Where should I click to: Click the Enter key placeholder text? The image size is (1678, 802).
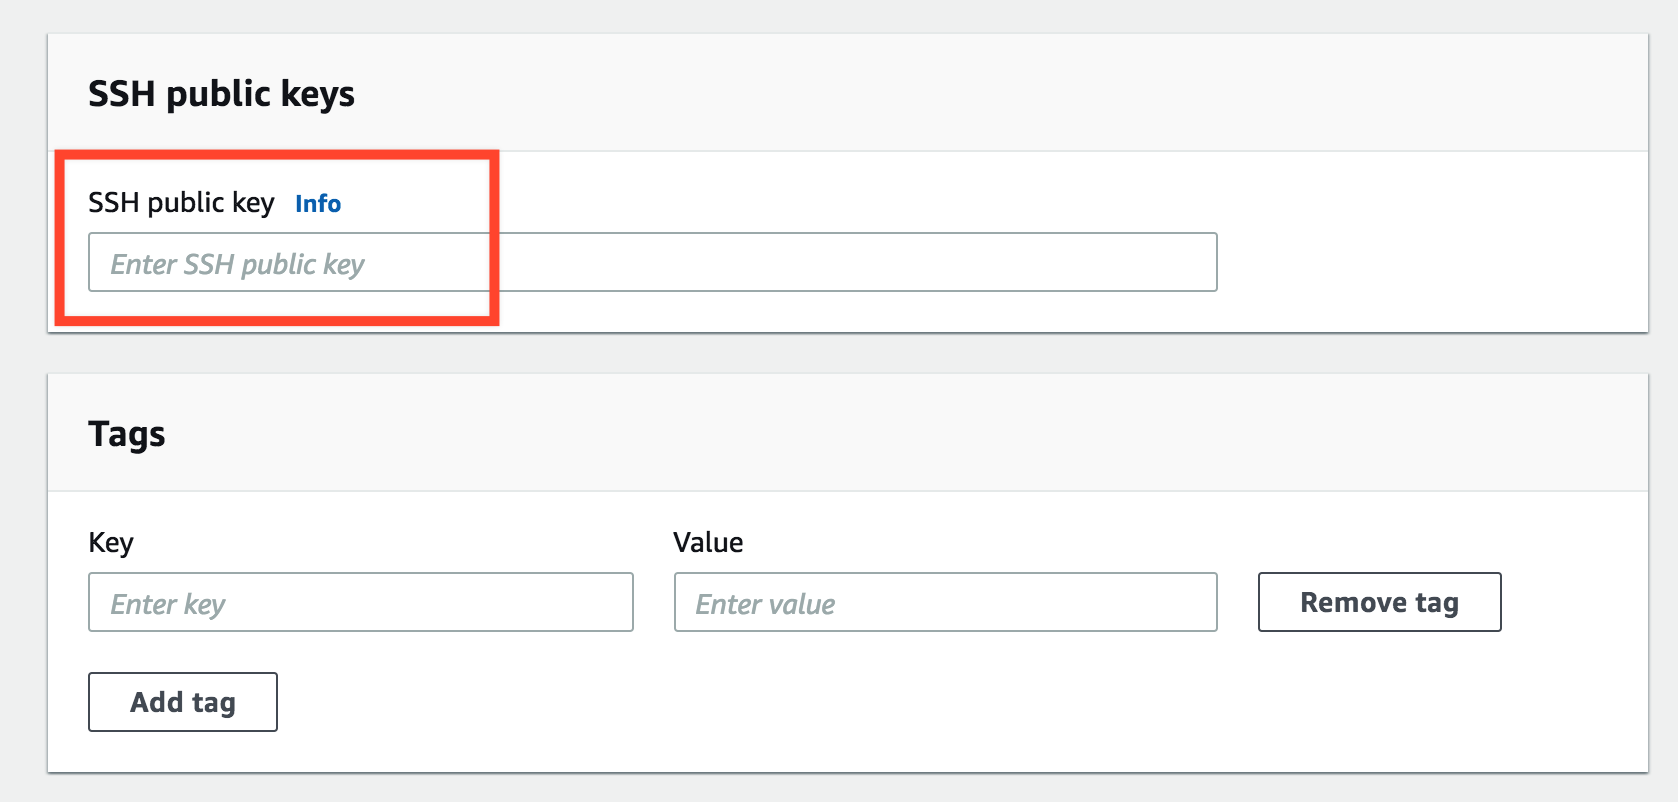click(x=168, y=604)
